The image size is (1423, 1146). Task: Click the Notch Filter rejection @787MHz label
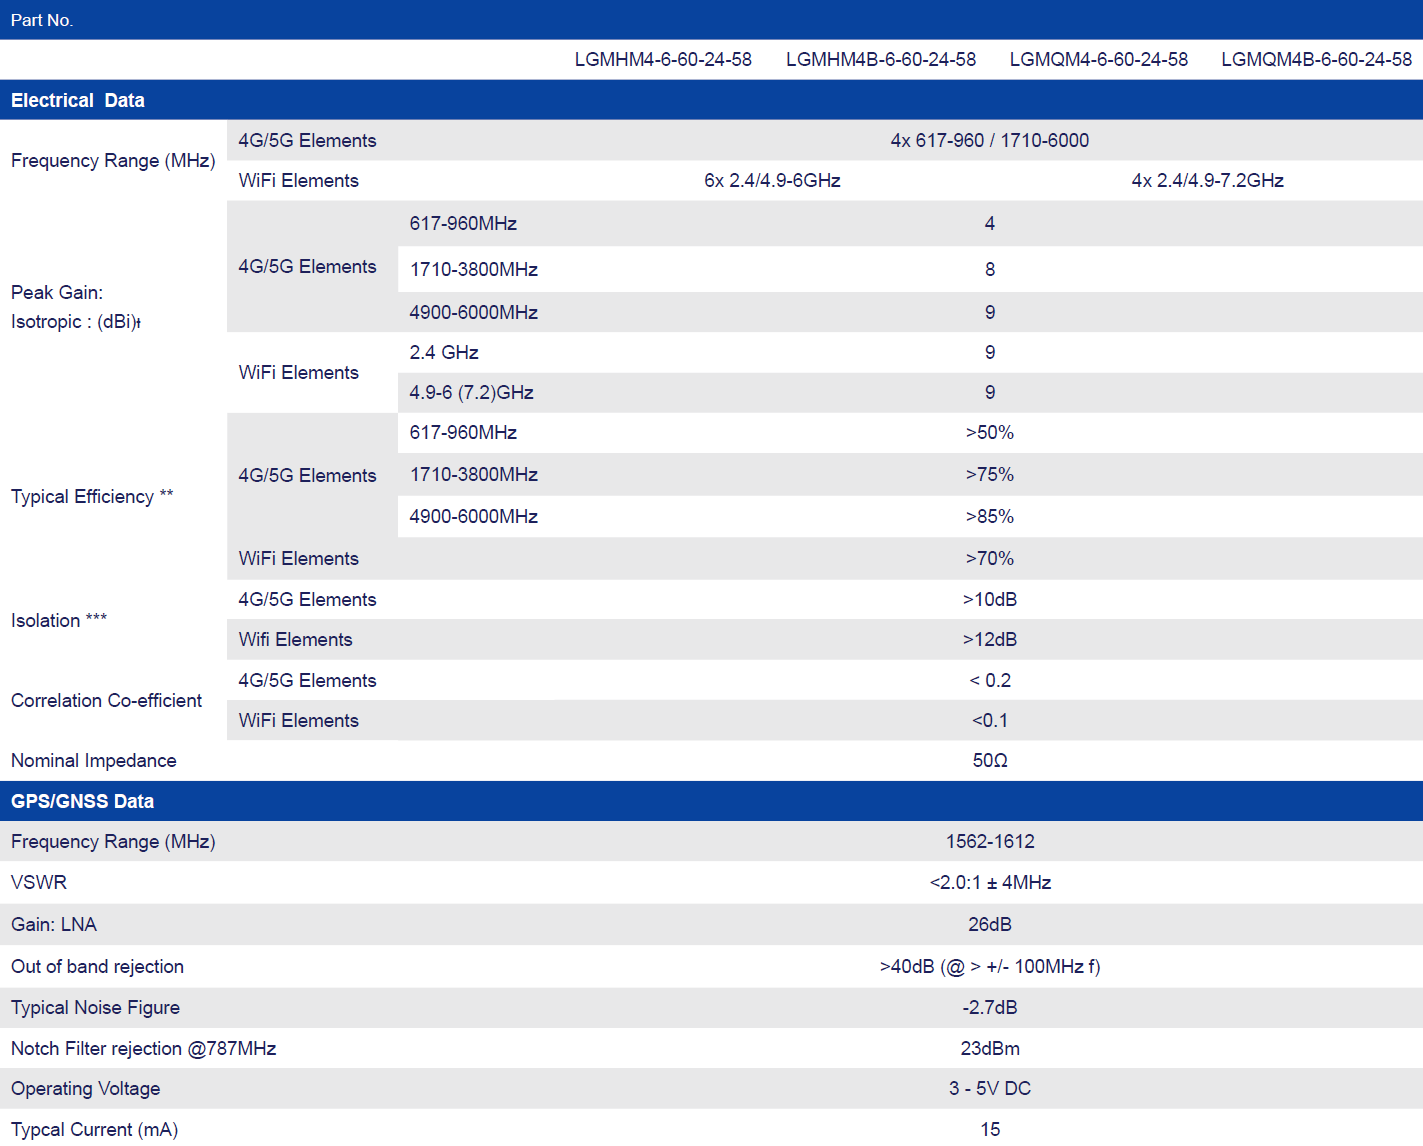(x=143, y=1049)
